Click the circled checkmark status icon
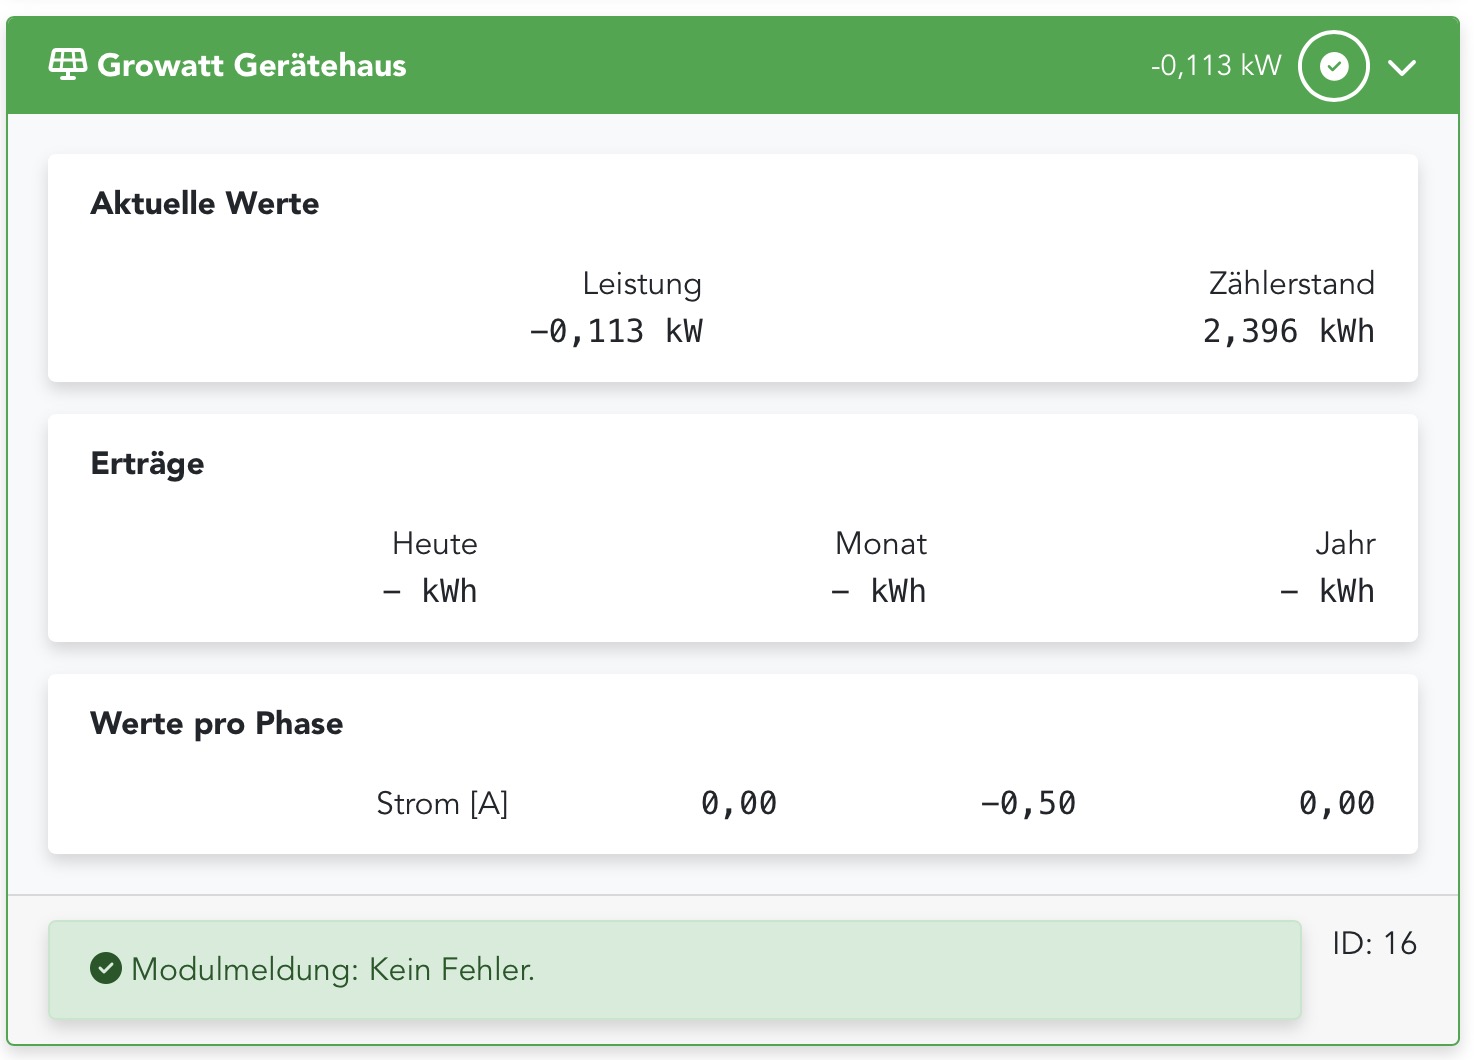 (x=1333, y=66)
